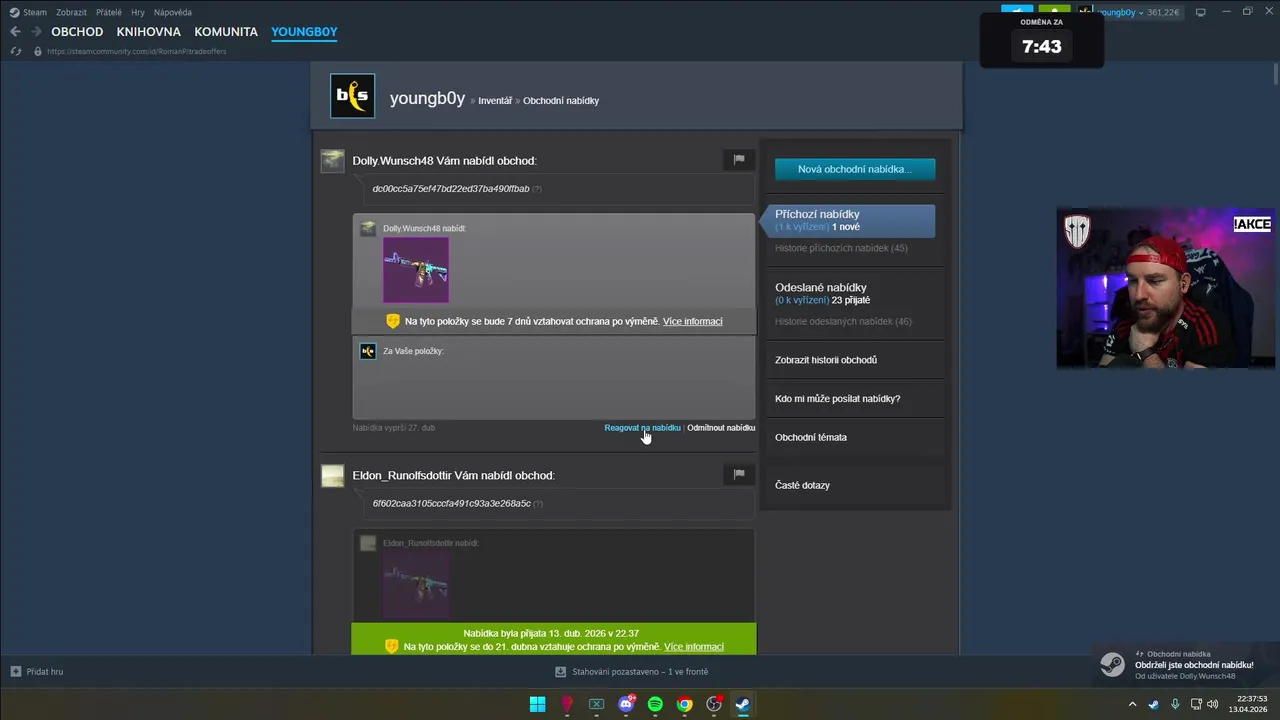The height and width of the screenshot is (720, 1280).
Task: Open the Windows Start menu
Action: (537, 704)
